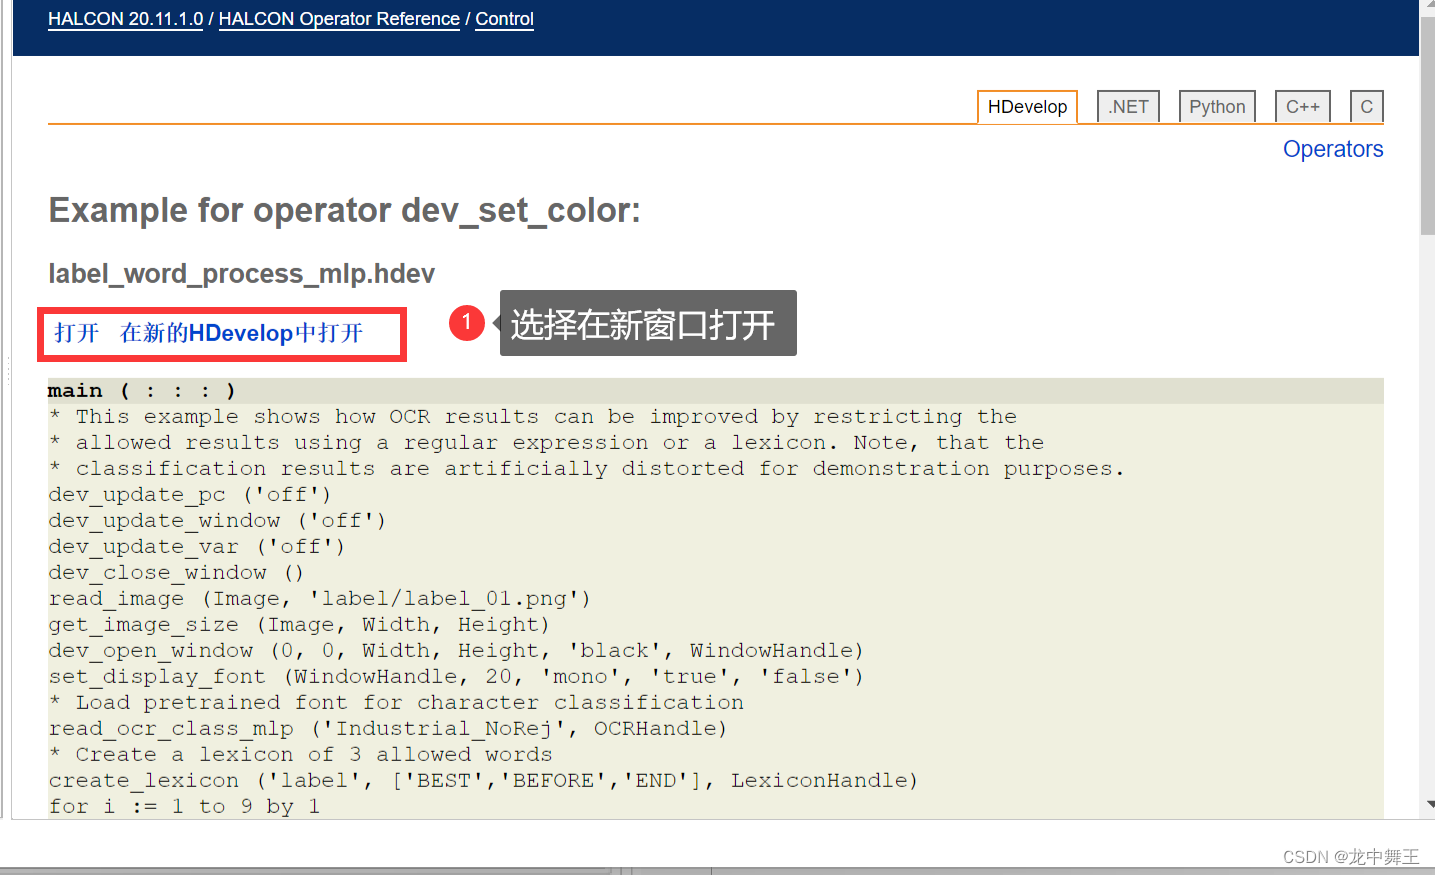Click the create_lexicon code line
1435x875 pixels.
483,781
